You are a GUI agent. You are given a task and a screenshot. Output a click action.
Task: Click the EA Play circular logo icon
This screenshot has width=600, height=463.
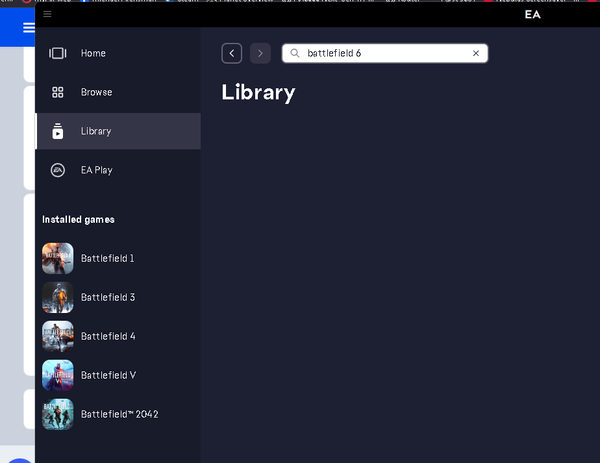[58, 170]
